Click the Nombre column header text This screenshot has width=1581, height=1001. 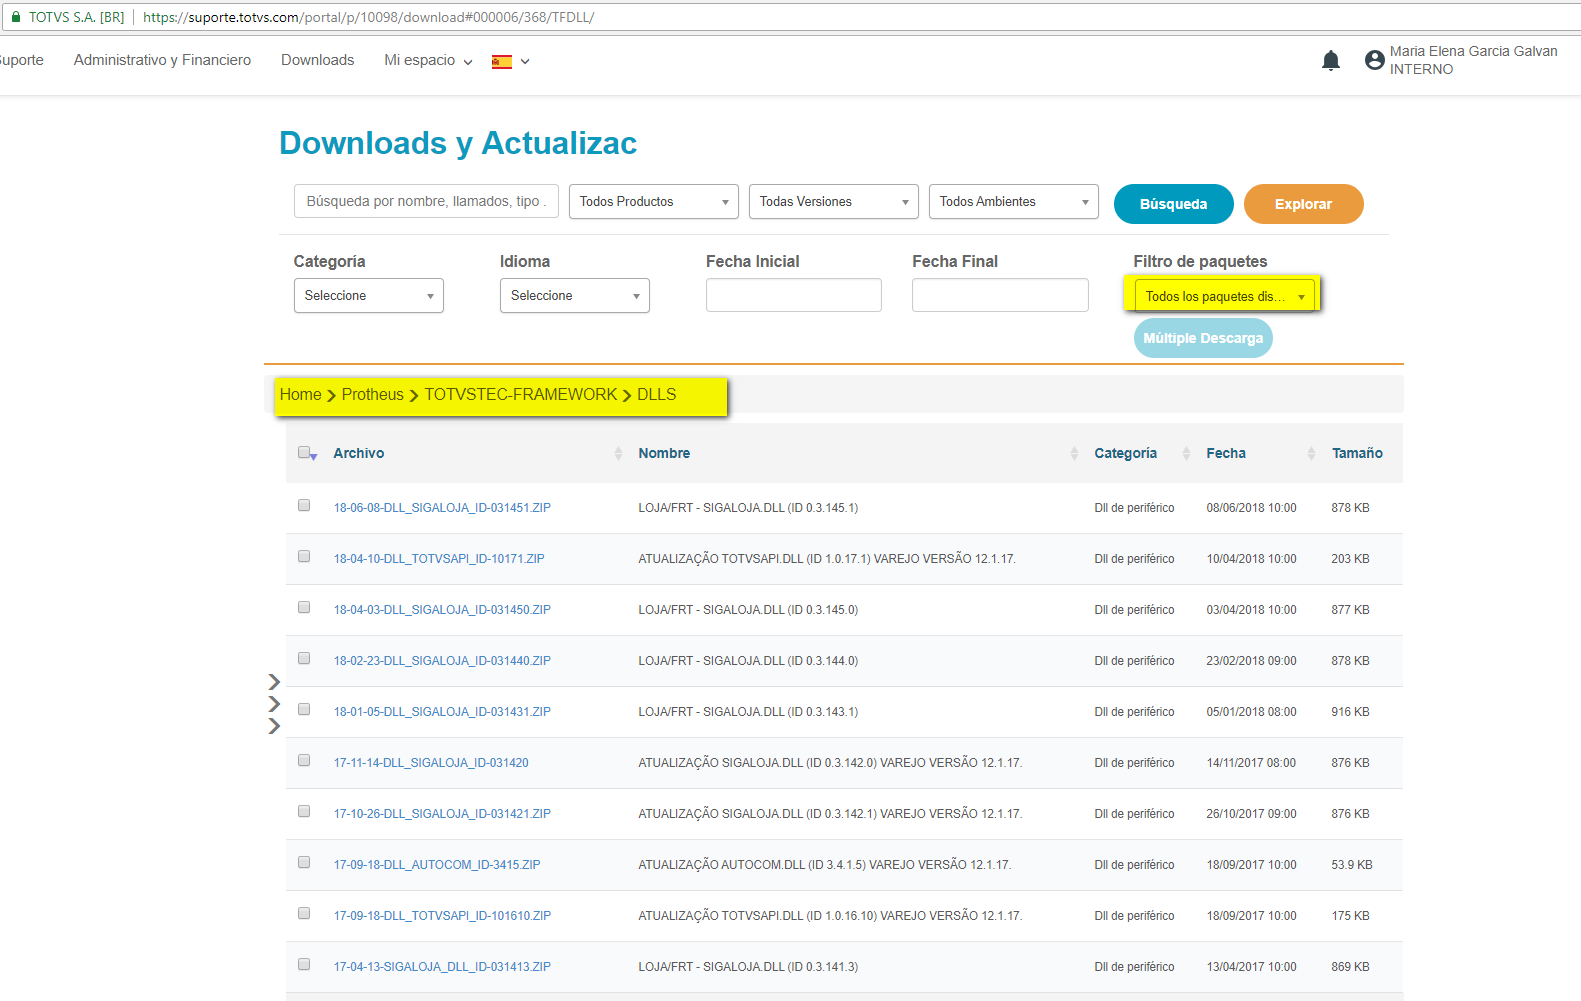[x=664, y=453]
